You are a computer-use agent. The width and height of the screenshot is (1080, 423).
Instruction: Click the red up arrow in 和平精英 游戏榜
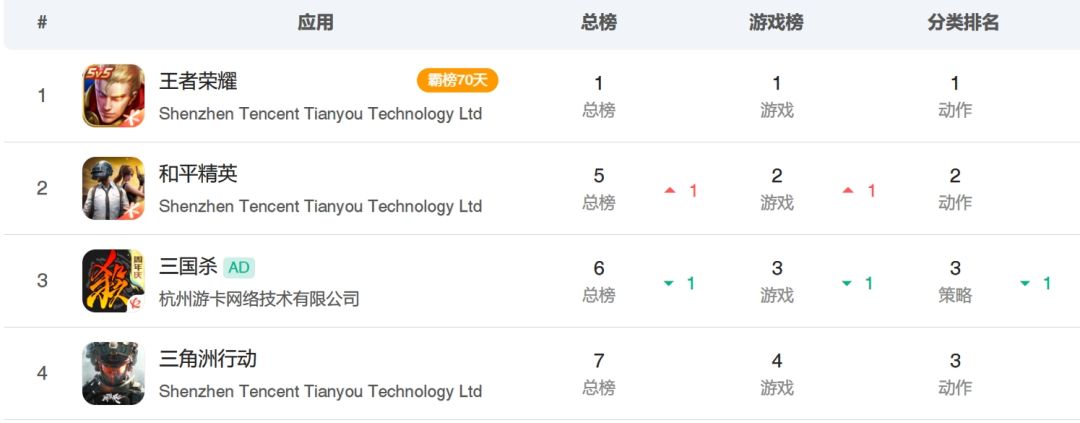848,190
